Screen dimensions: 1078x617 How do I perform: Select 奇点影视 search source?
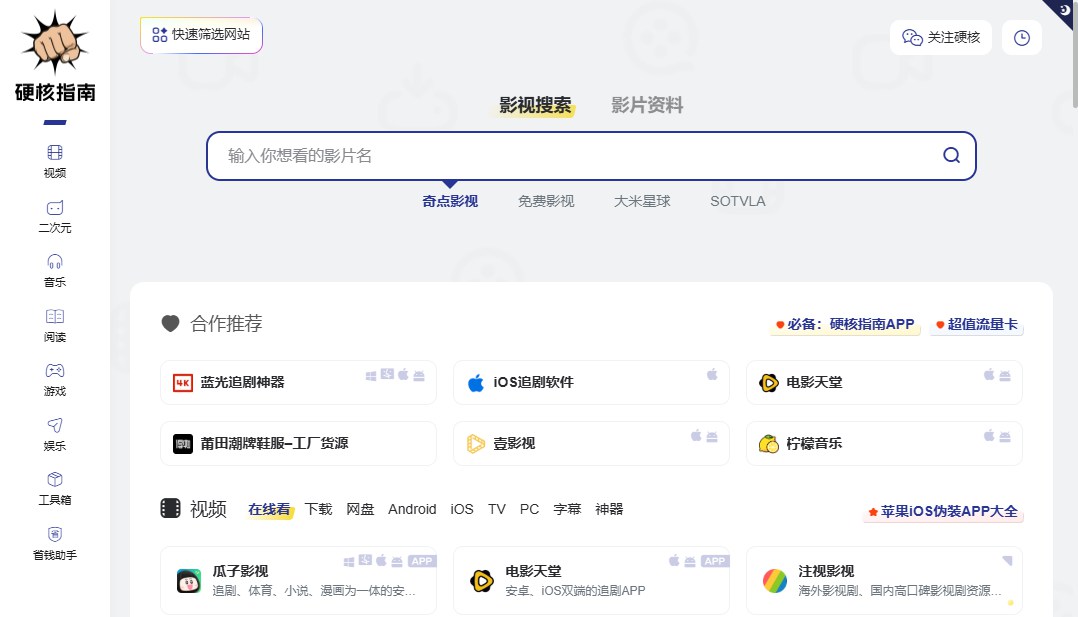coord(450,201)
